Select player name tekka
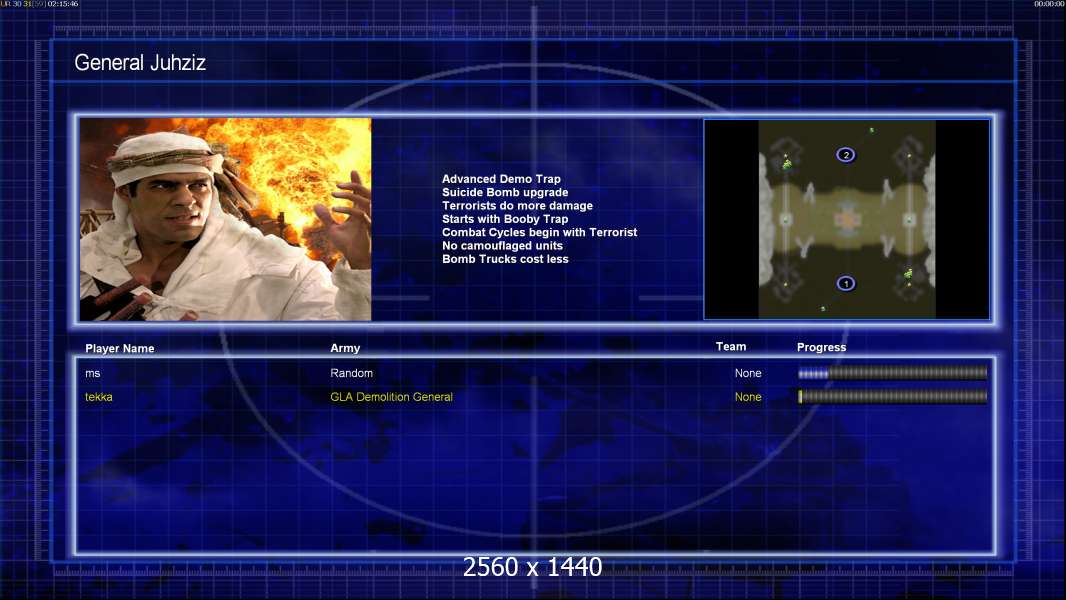The image size is (1066, 600). tap(99, 397)
